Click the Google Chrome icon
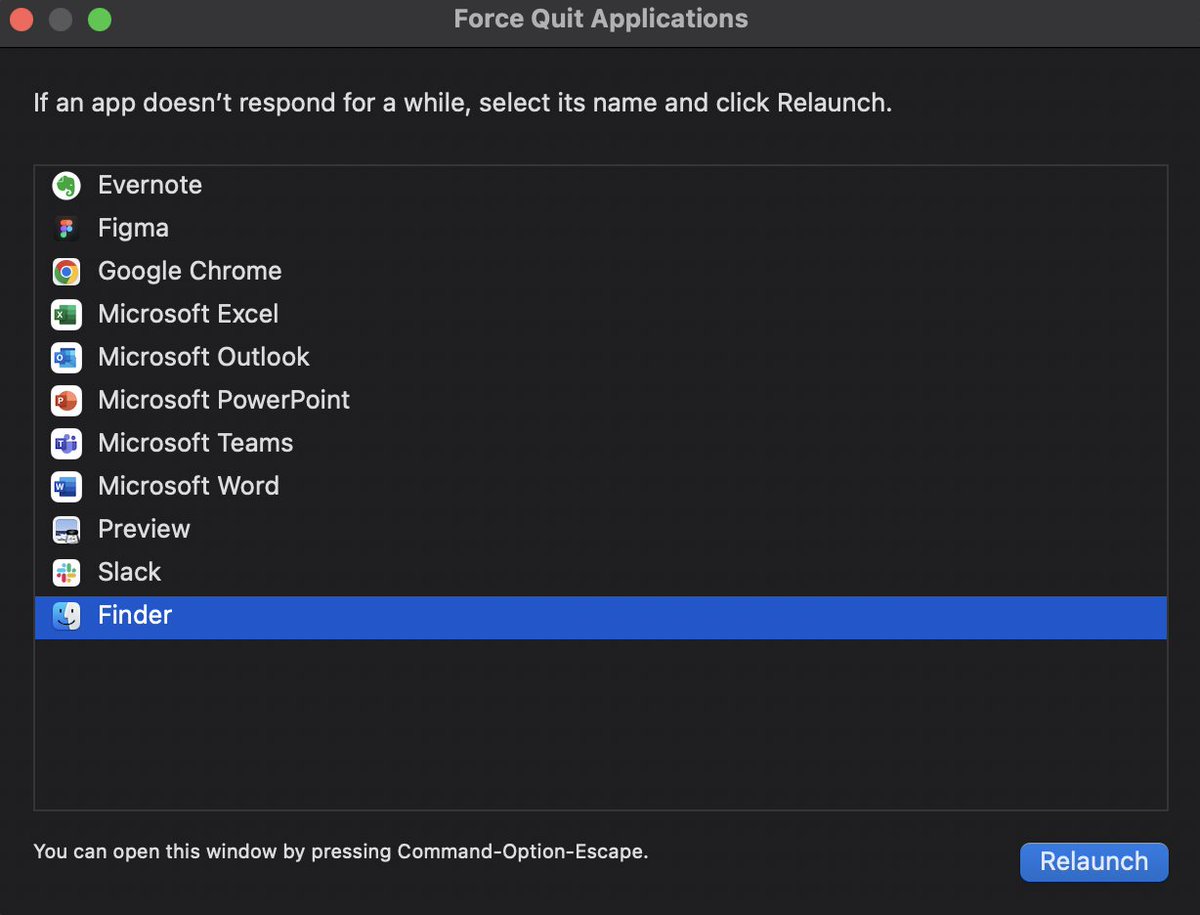The height and width of the screenshot is (915, 1200). point(66,271)
